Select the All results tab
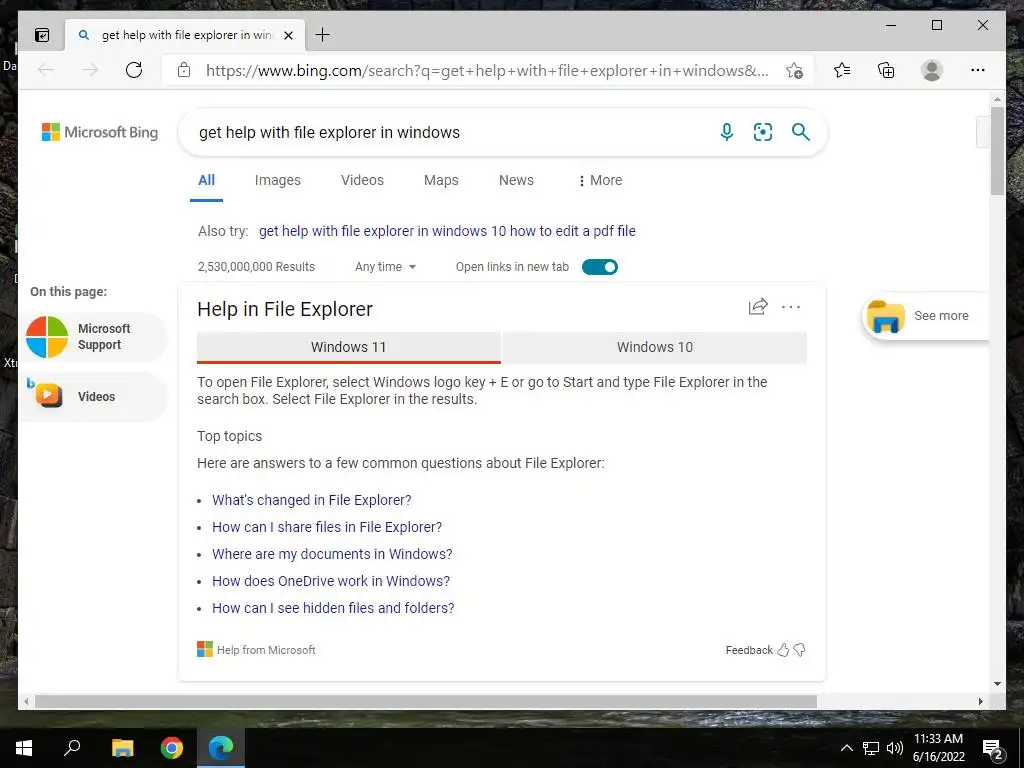This screenshot has height=768, width=1024. point(206,180)
